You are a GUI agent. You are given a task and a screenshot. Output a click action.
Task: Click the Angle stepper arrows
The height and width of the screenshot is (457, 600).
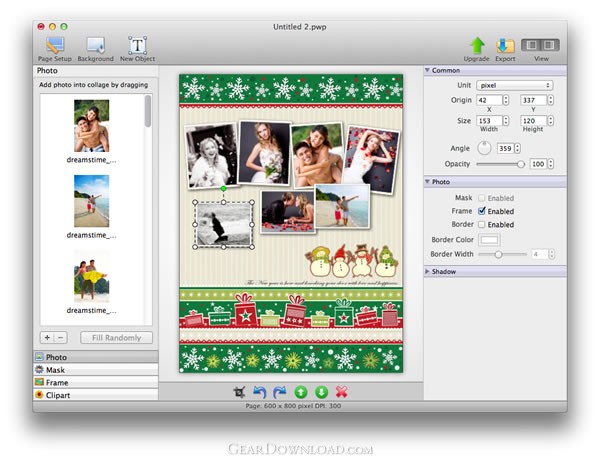(517, 148)
